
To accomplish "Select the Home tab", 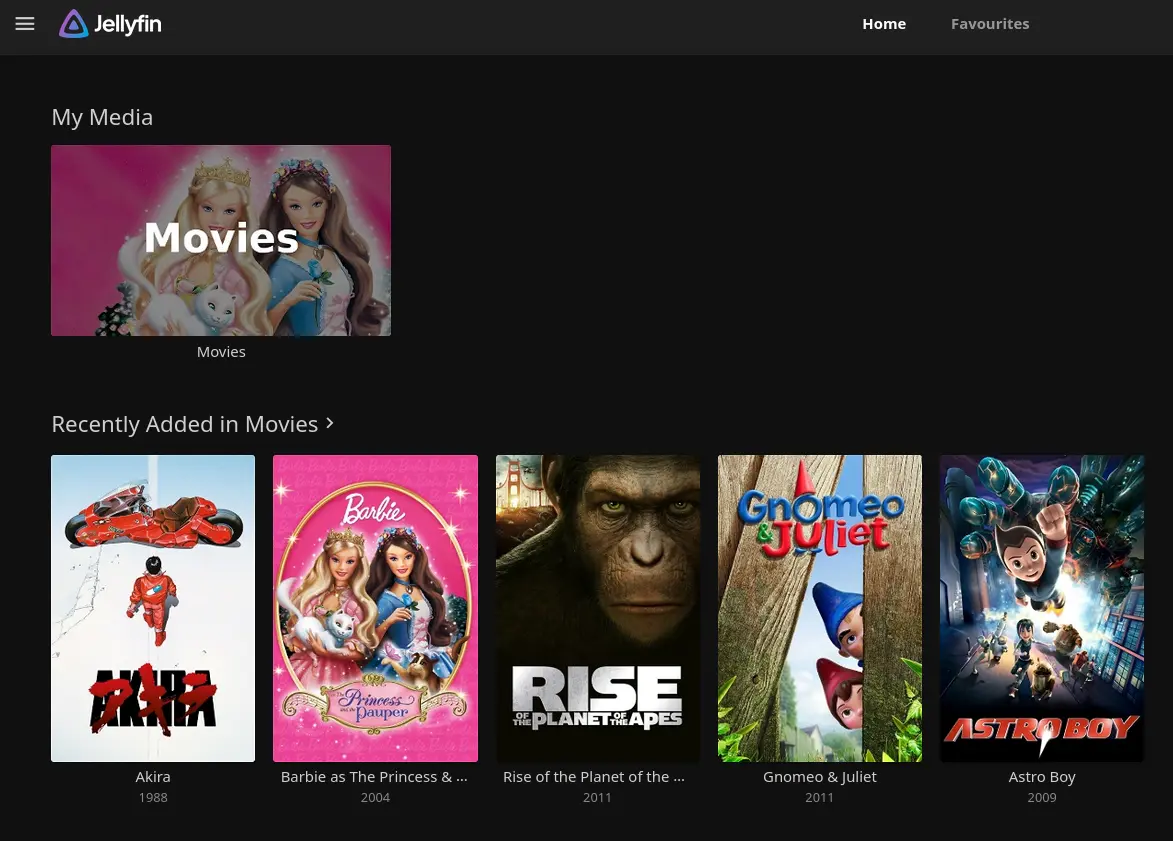I will (x=884, y=24).
